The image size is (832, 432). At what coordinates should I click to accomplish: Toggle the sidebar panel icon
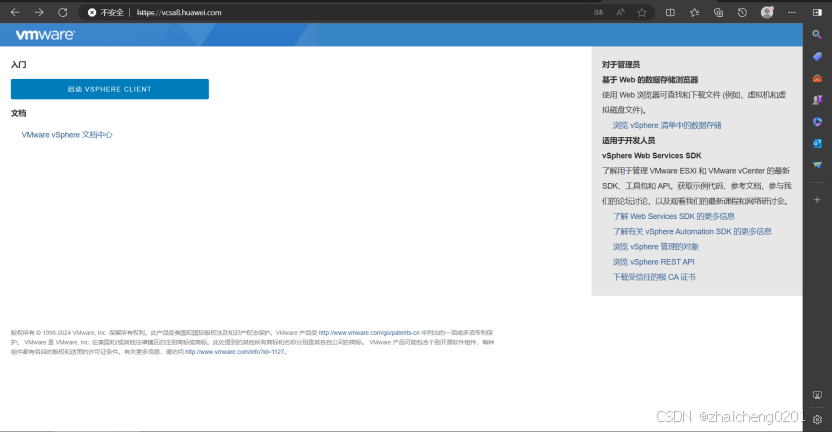[817, 12]
